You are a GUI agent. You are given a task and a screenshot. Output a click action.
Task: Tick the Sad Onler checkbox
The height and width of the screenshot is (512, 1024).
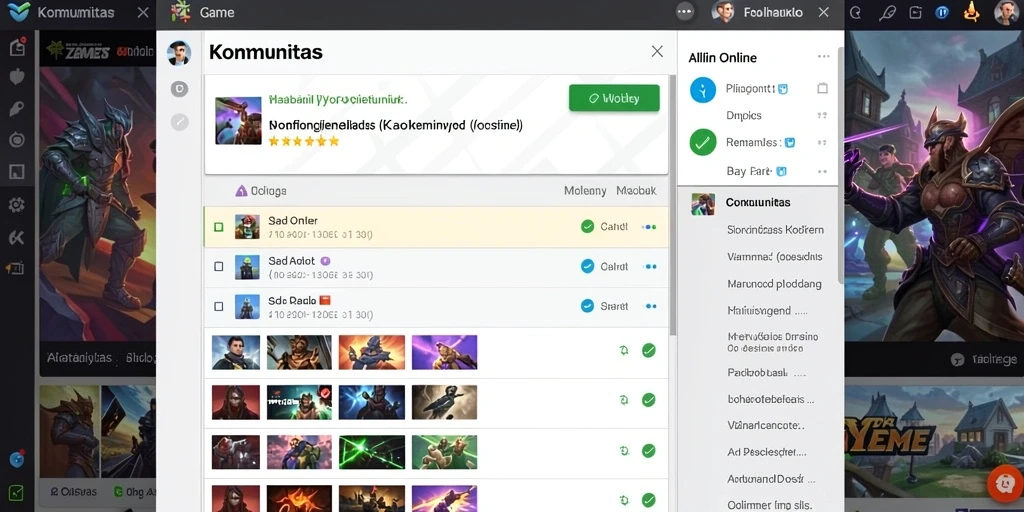click(x=219, y=227)
